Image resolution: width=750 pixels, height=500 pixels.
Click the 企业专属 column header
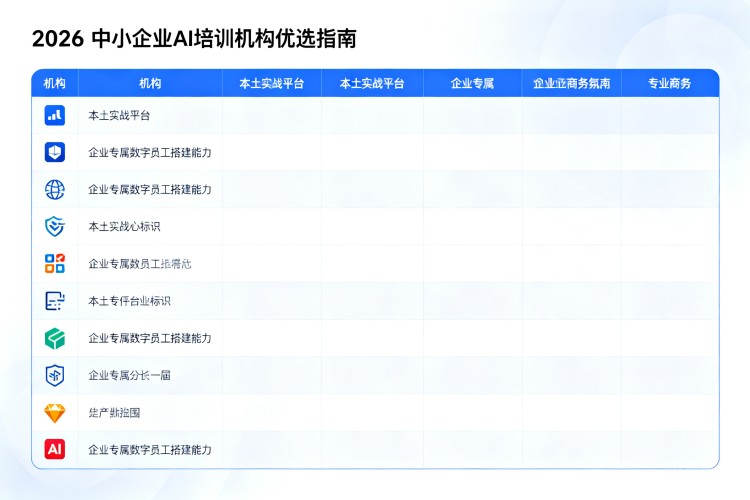[472, 83]
